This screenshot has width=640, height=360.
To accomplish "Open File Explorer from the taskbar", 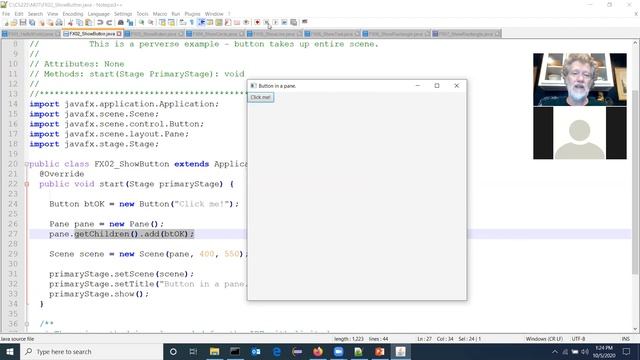I will click(214, 351).
